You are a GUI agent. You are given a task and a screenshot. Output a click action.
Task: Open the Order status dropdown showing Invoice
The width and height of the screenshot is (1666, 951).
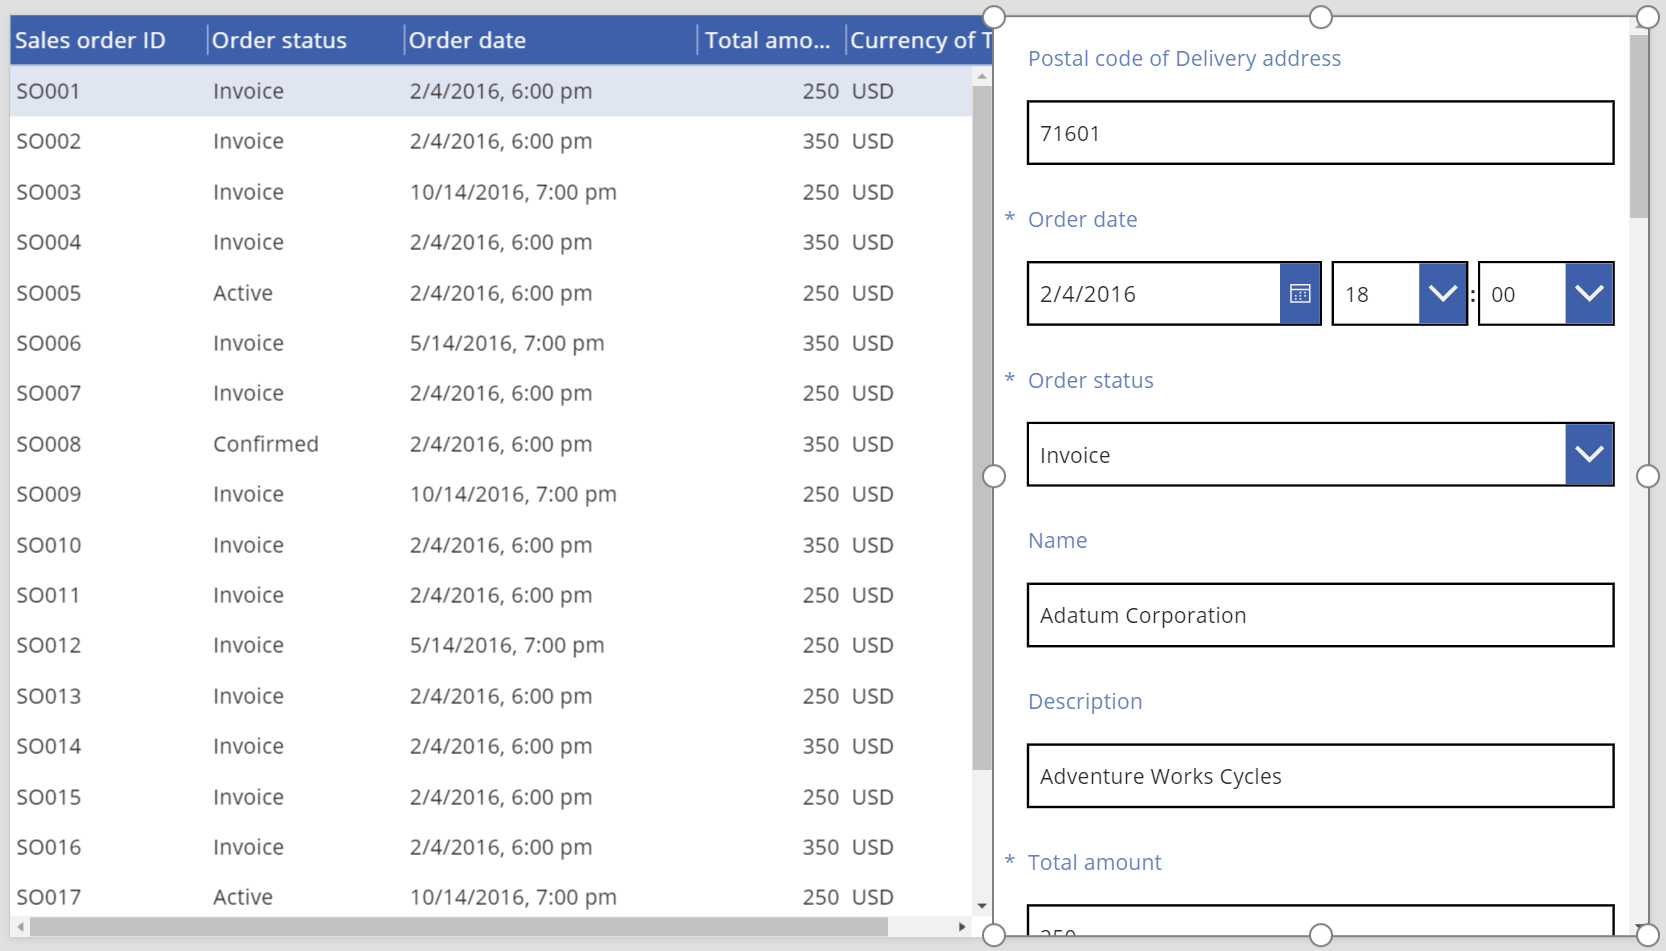(x=1588, y=454)
